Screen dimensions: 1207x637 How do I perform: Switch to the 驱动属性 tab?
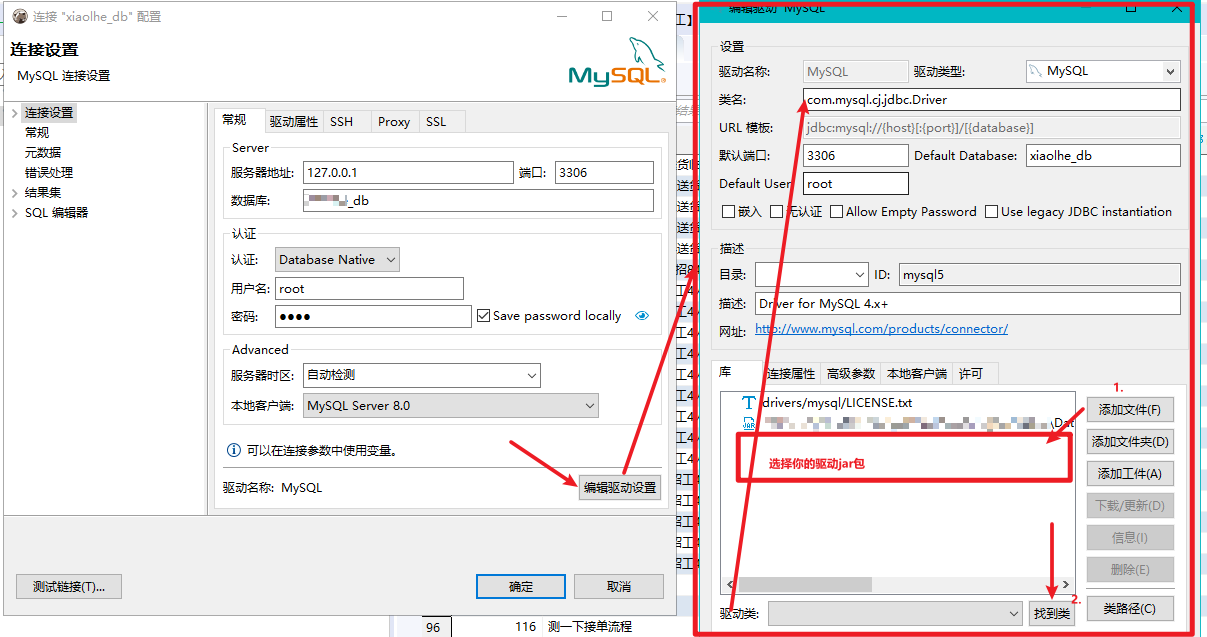293,122
